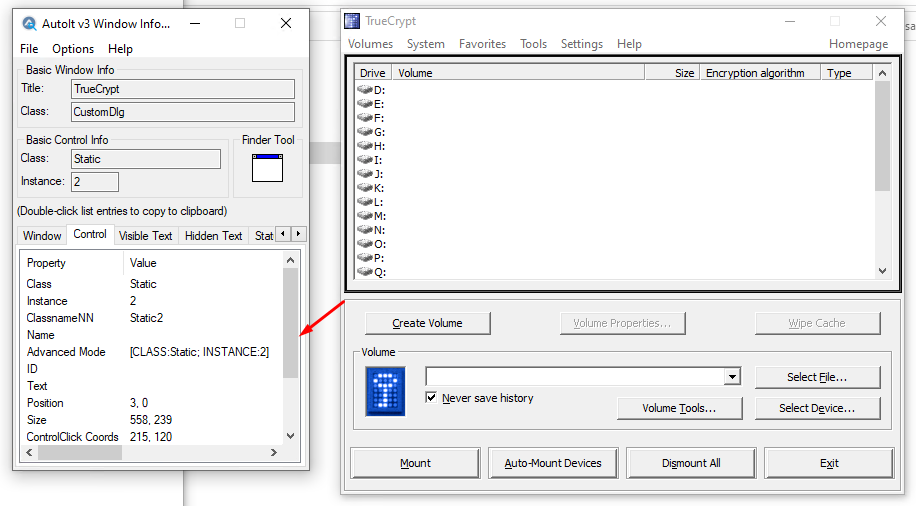
Task: Click the Volume Tools button
Action: pos(679,408)
